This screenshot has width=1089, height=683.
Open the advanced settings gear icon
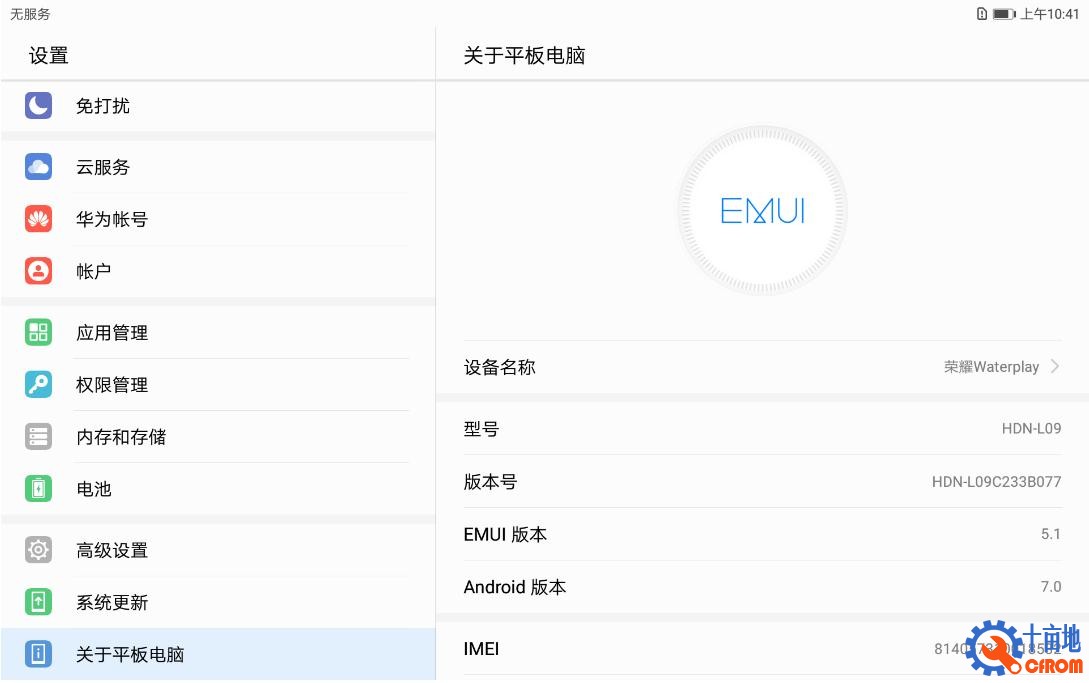click(38, 550)
